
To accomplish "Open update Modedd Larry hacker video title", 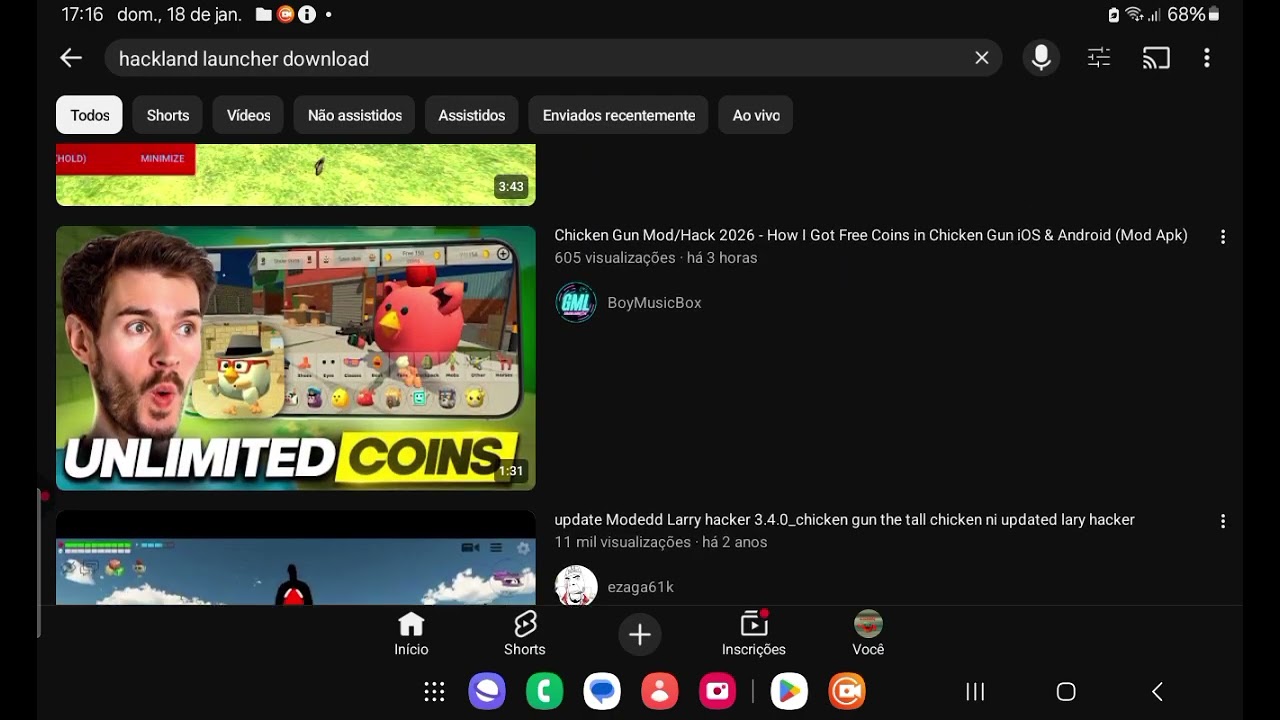I will [x=844, y=520].
